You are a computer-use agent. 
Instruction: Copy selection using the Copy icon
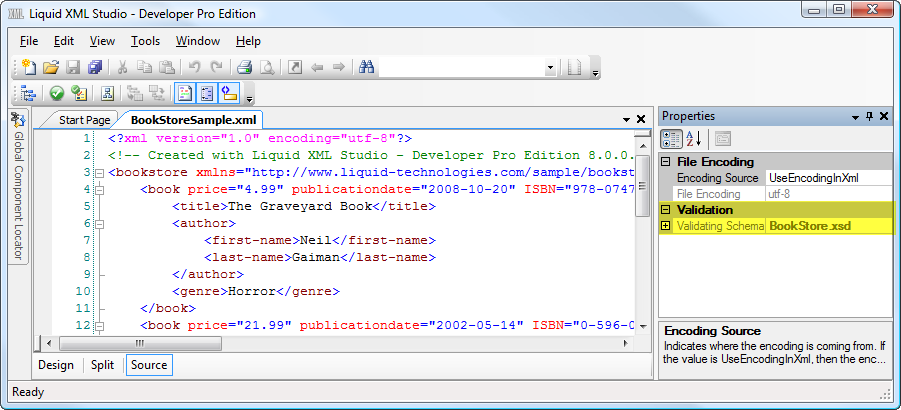(x=144, y=68)
